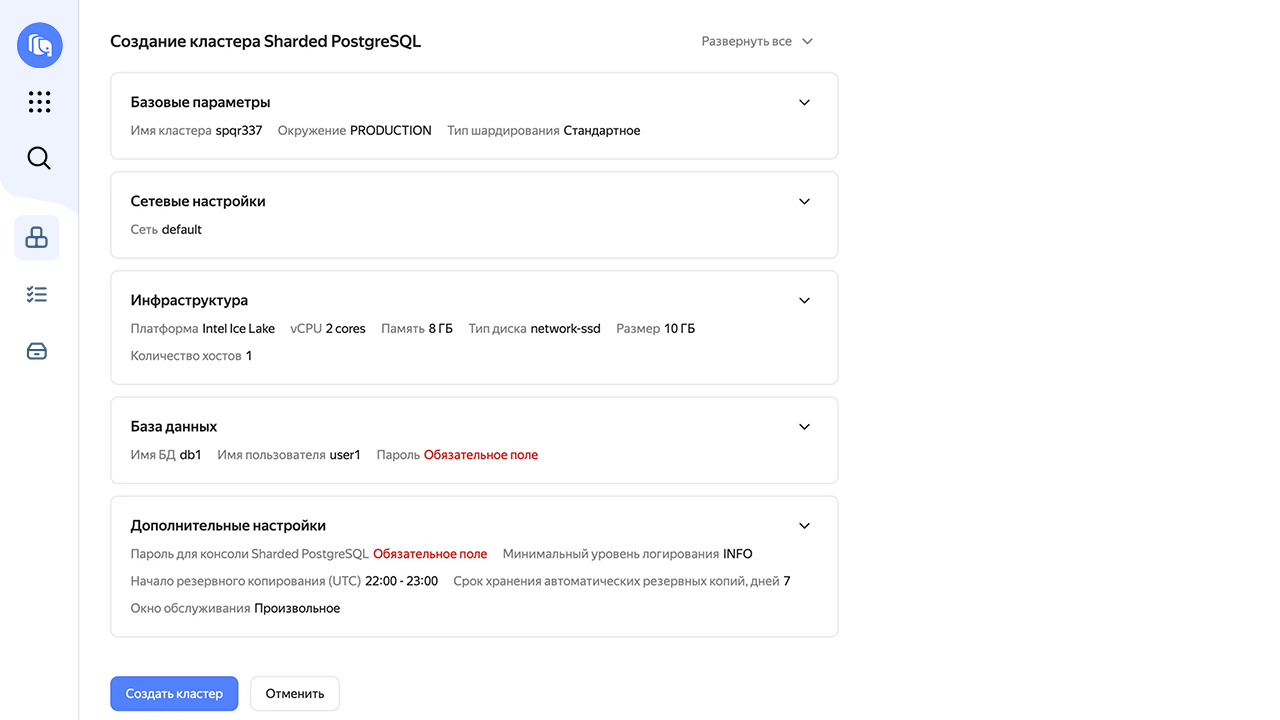This screenshot has width=1280, height=720.
Task: Open the operations checklist icon in sidebar
Action: click(x=36, y=293)
